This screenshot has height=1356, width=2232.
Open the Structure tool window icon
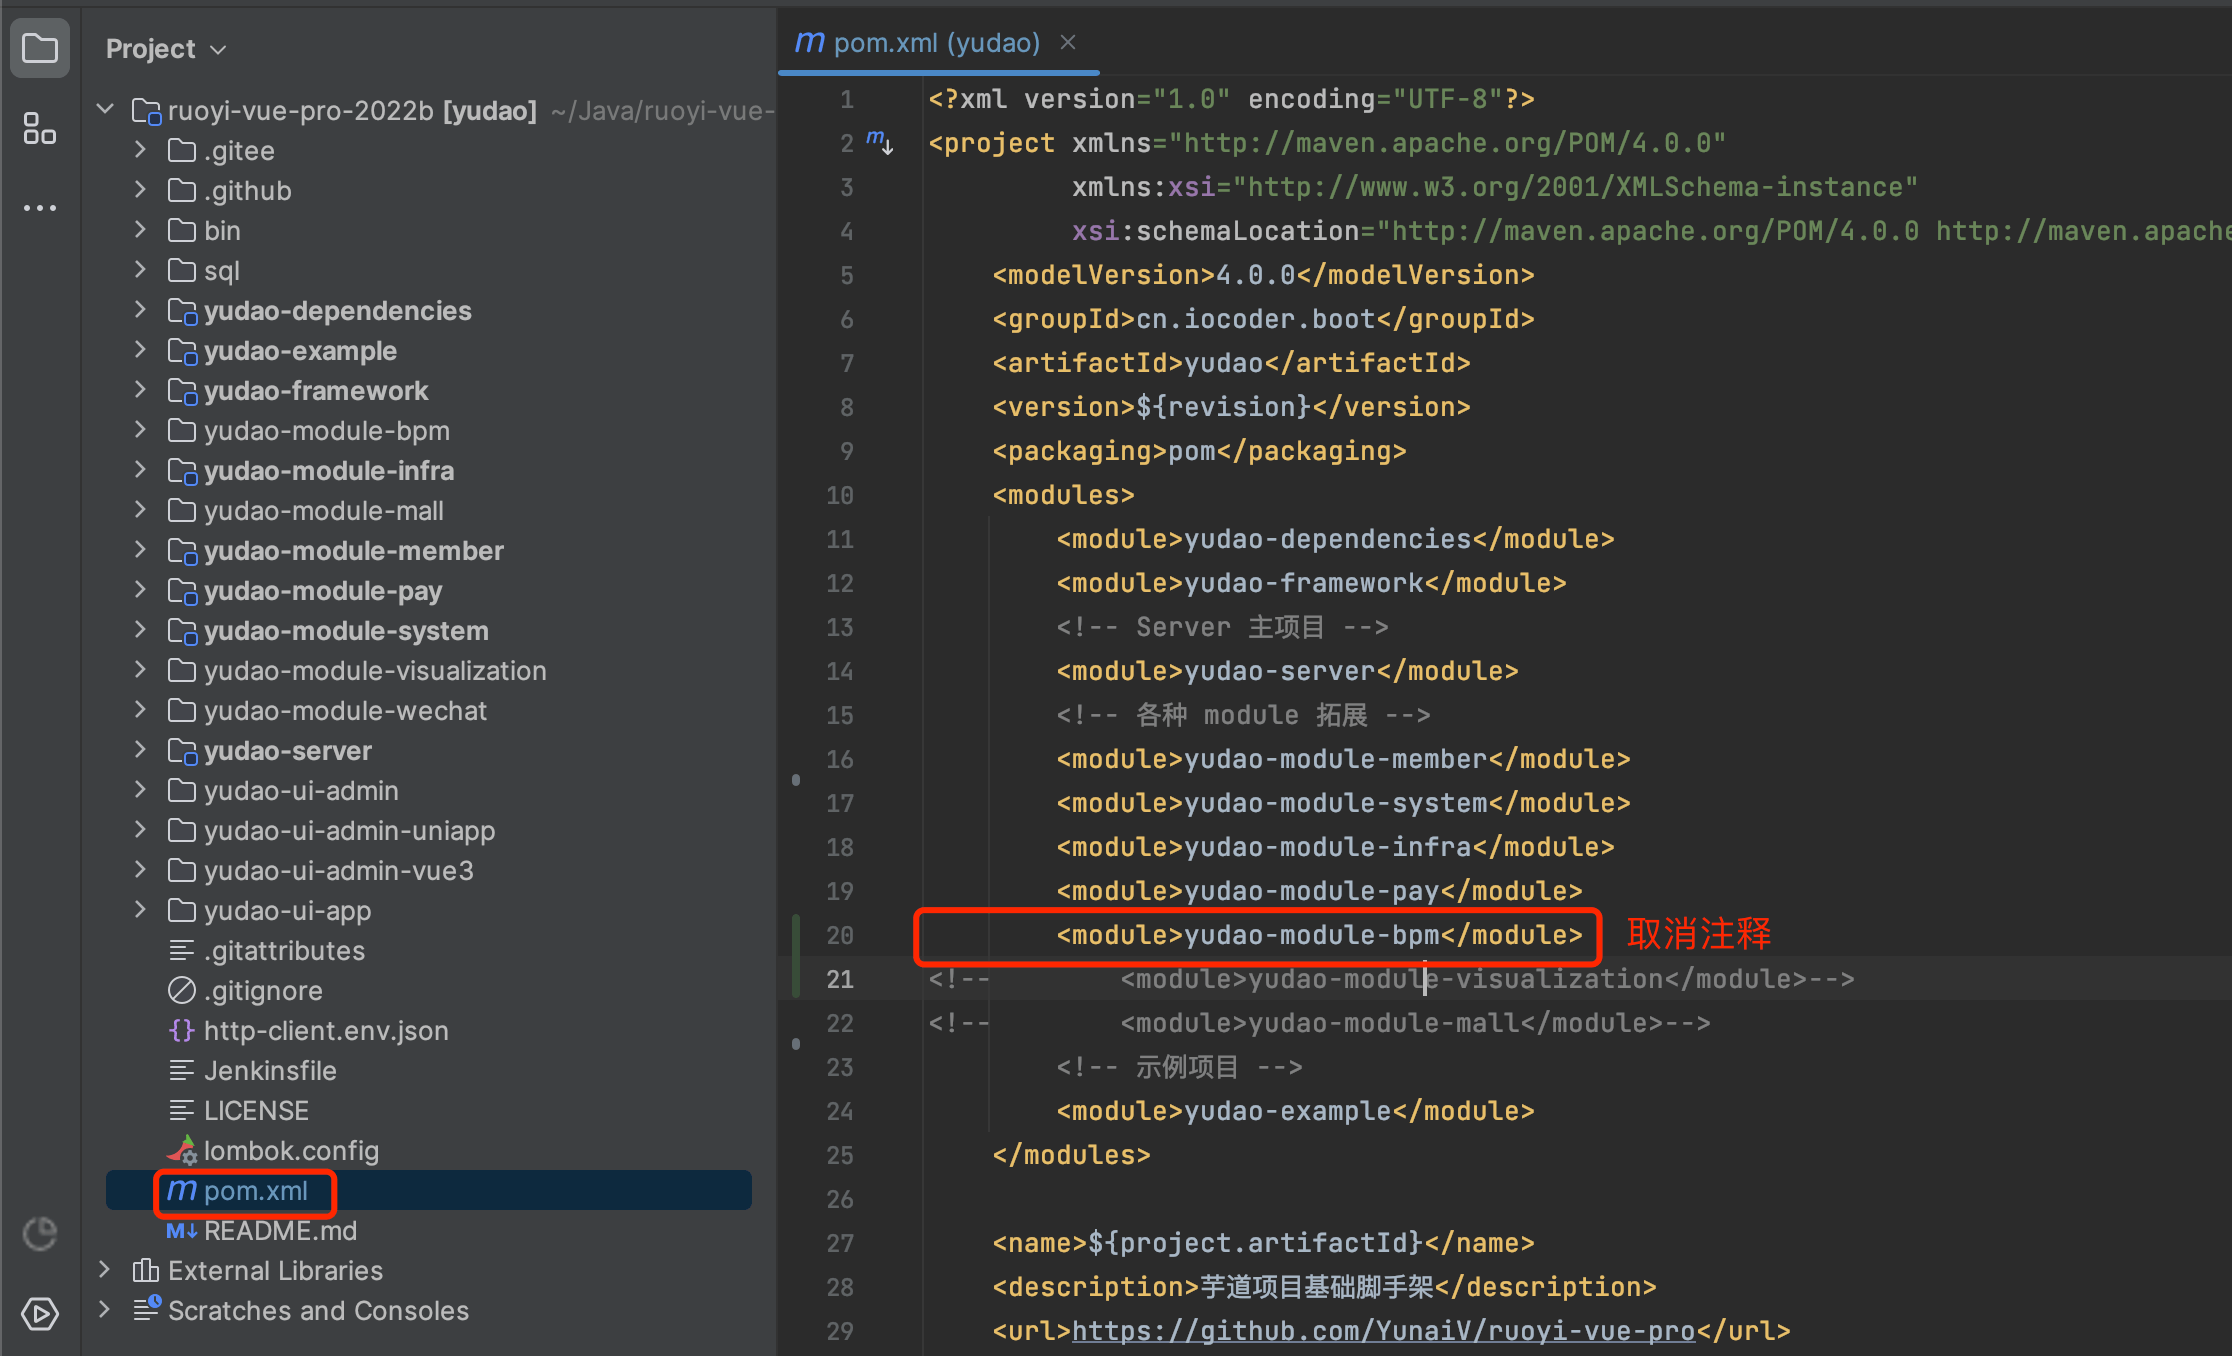coord(40,128)
